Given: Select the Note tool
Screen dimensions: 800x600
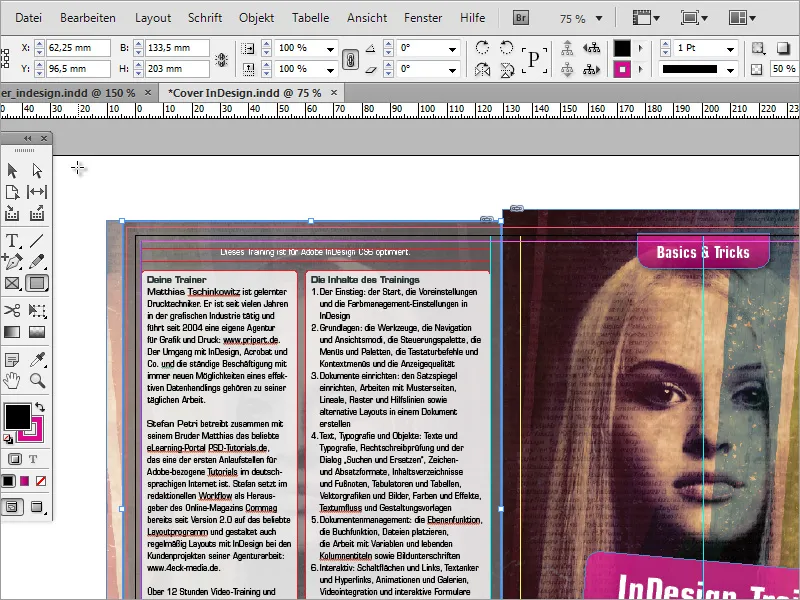Looking at the screenshot, I should point(12,360).
